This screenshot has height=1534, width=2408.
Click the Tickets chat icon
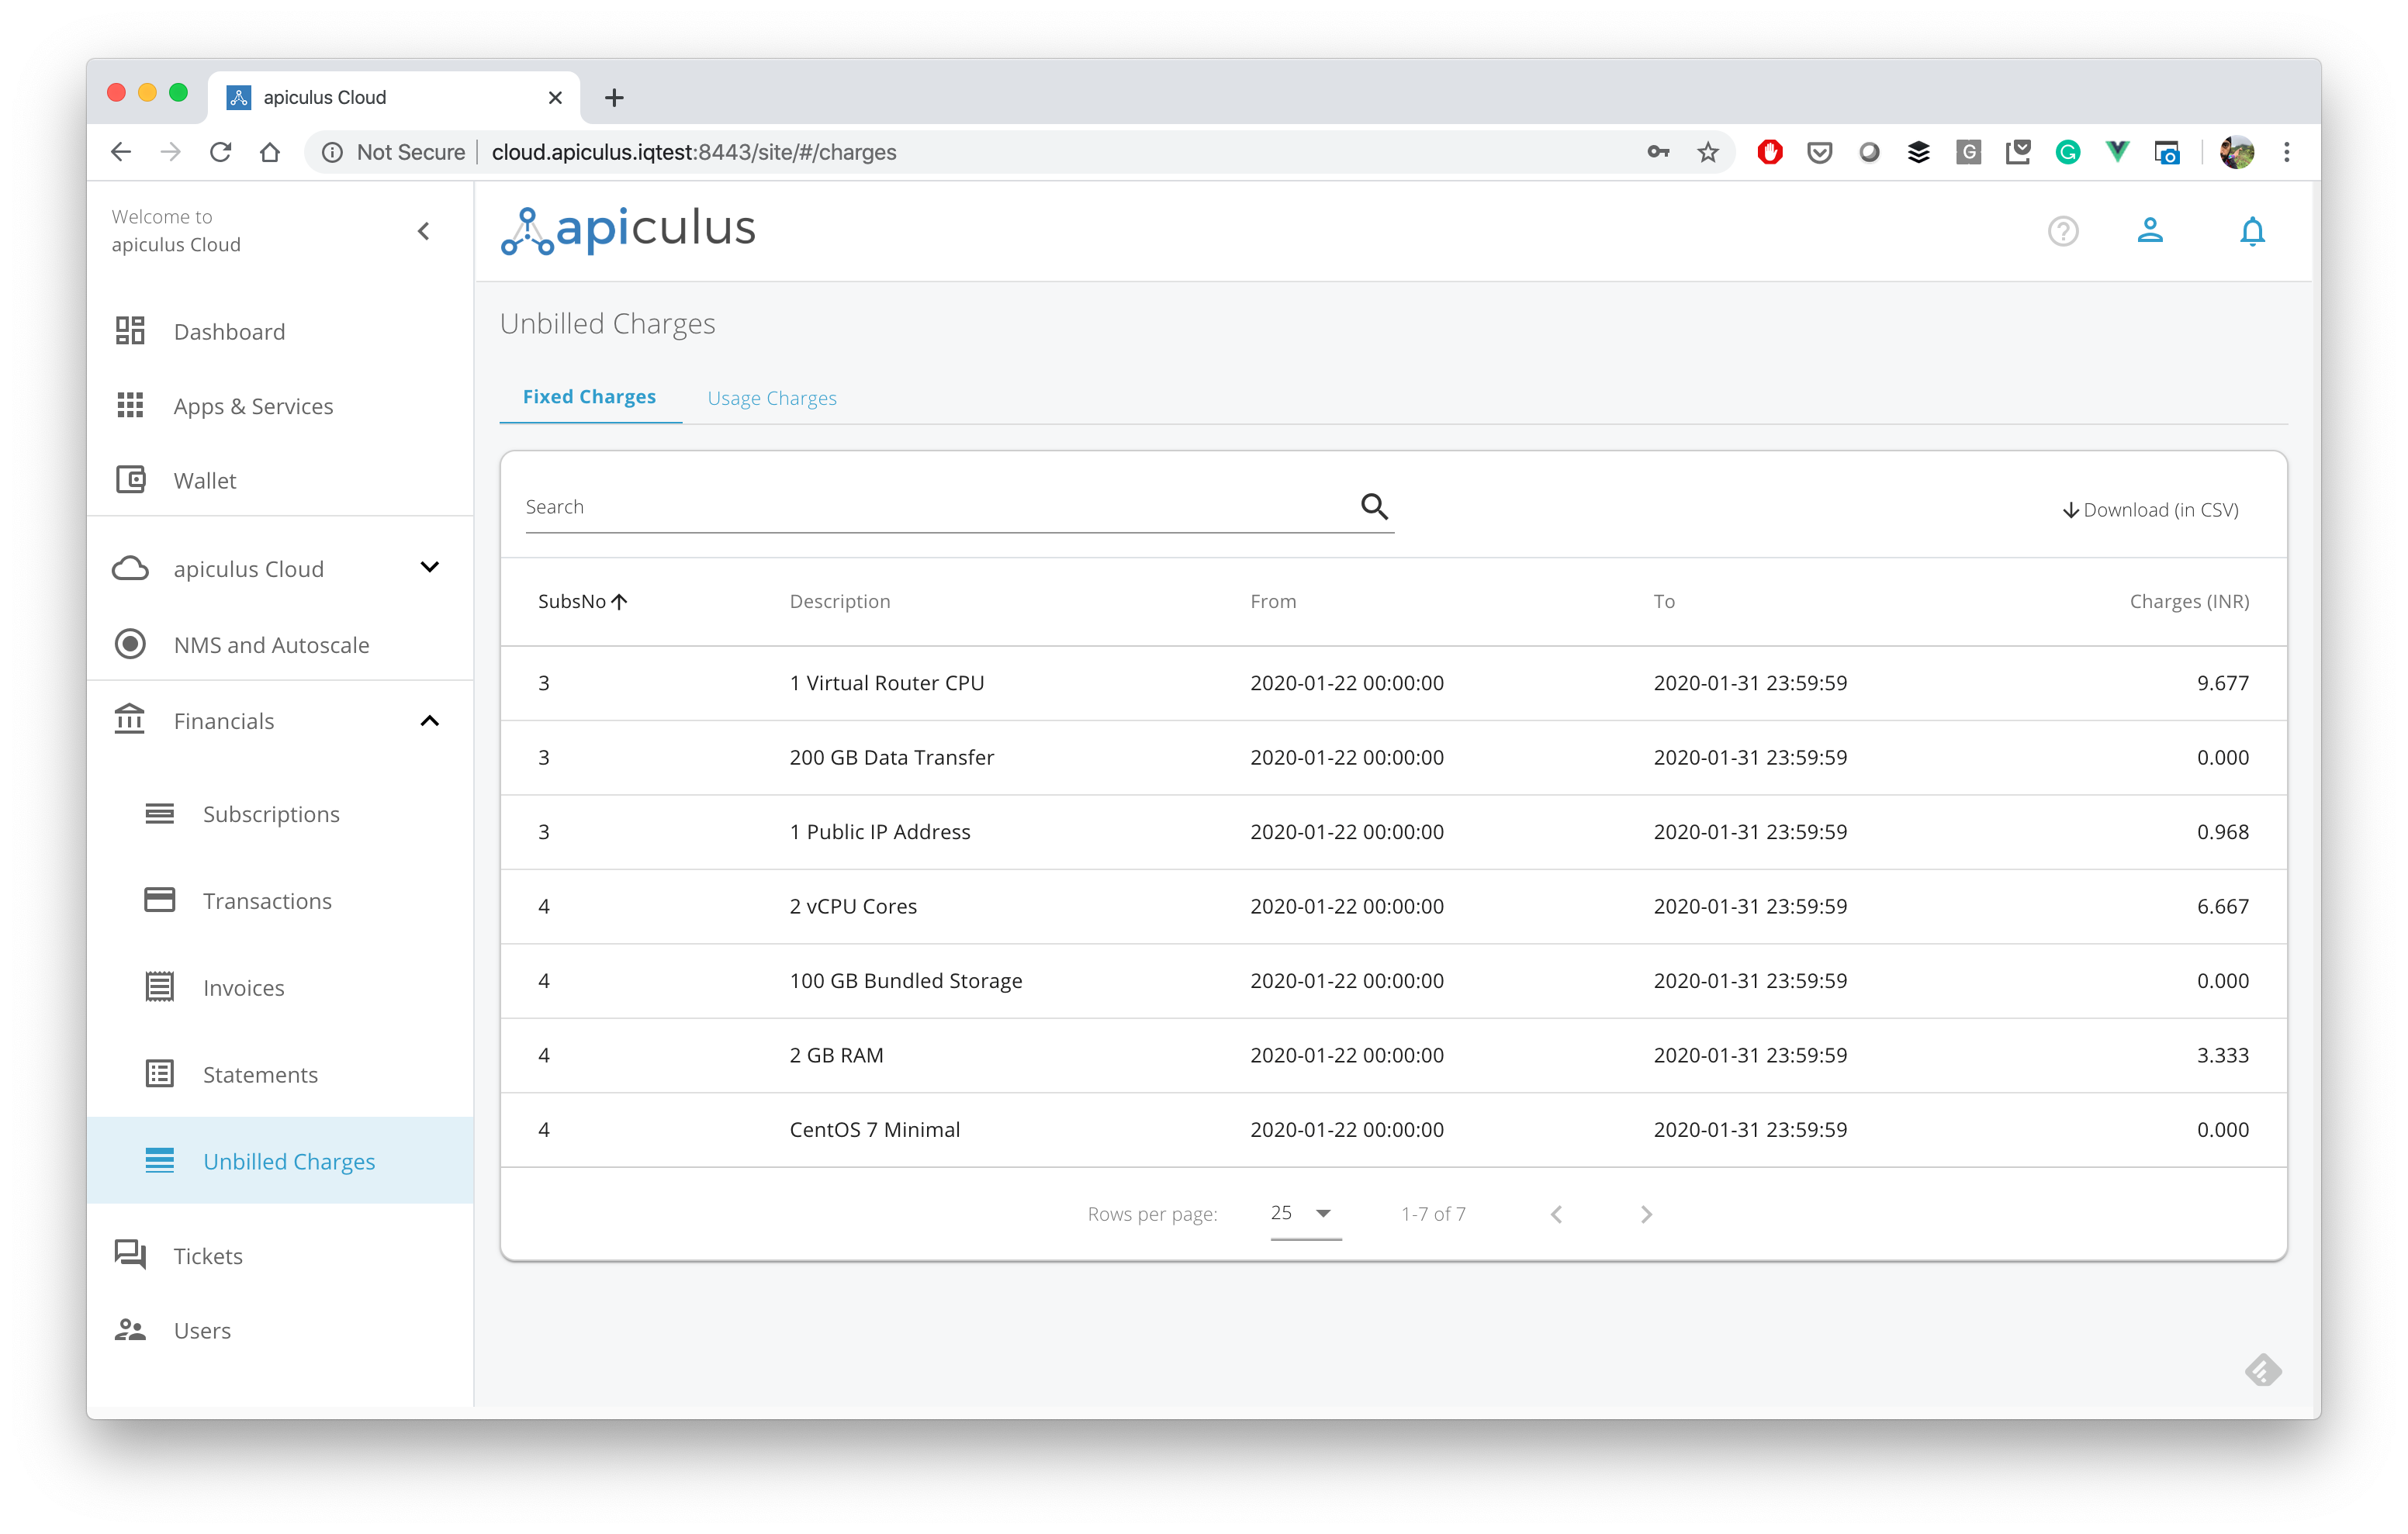click(130, 1254)
